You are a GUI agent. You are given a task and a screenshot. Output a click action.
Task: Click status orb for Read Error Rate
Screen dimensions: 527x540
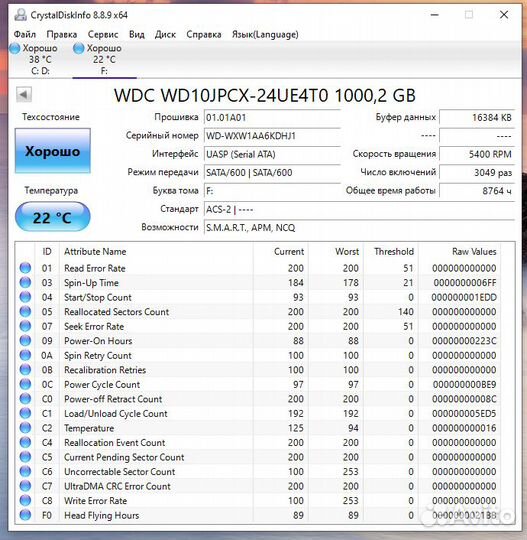click(25, 268)
